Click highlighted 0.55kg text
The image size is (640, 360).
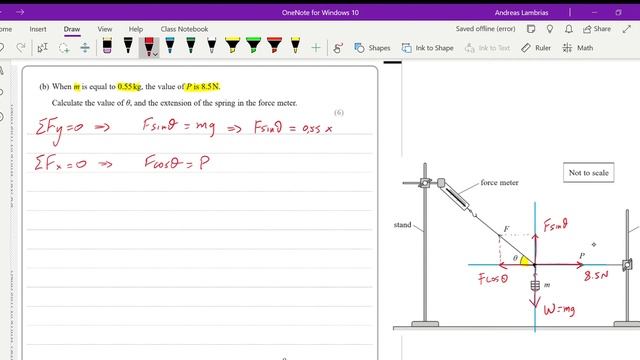tap(129, 87)
